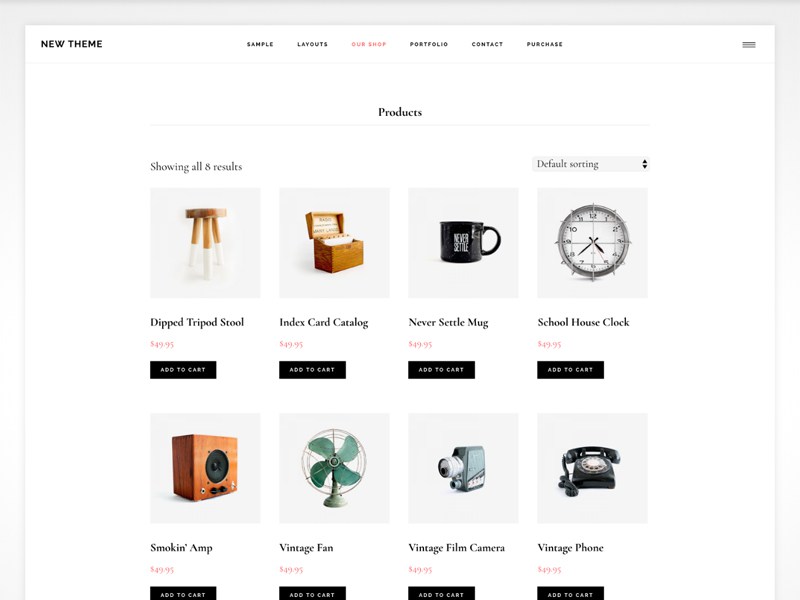Add Never Settle Mug to cart

click(441, 370)
